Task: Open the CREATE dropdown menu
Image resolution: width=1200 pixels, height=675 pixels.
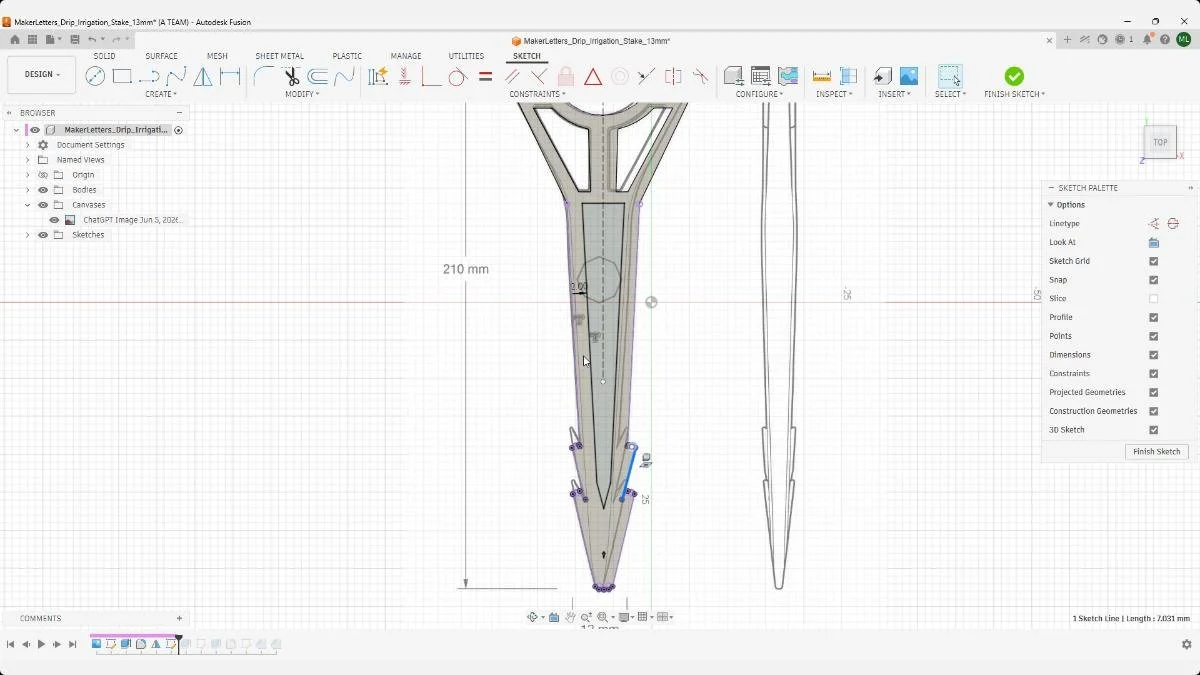Action: 161,94
